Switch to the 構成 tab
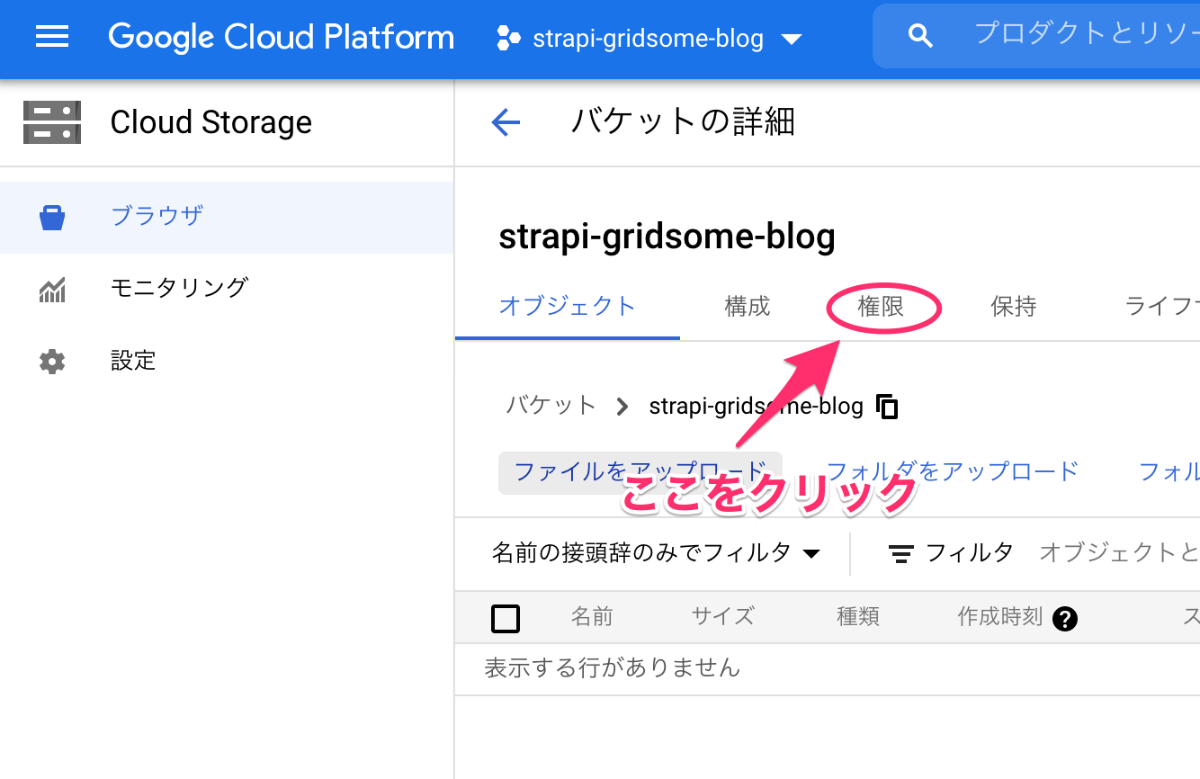The image size is (1200, 779). click(x=747, y=306)
